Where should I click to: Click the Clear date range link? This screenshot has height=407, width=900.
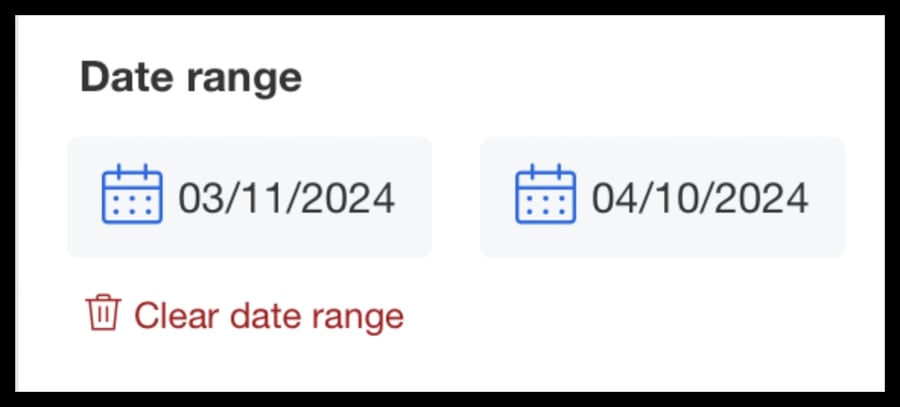pyautogui.click(x=268, y=316)
